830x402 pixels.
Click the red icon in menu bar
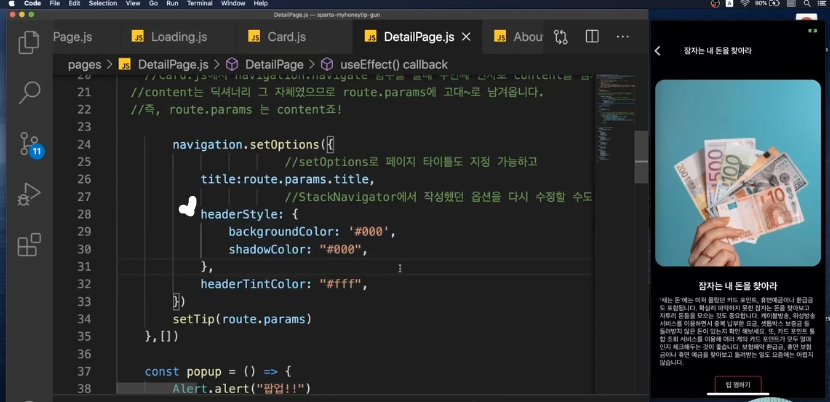[x=715, y=3]
